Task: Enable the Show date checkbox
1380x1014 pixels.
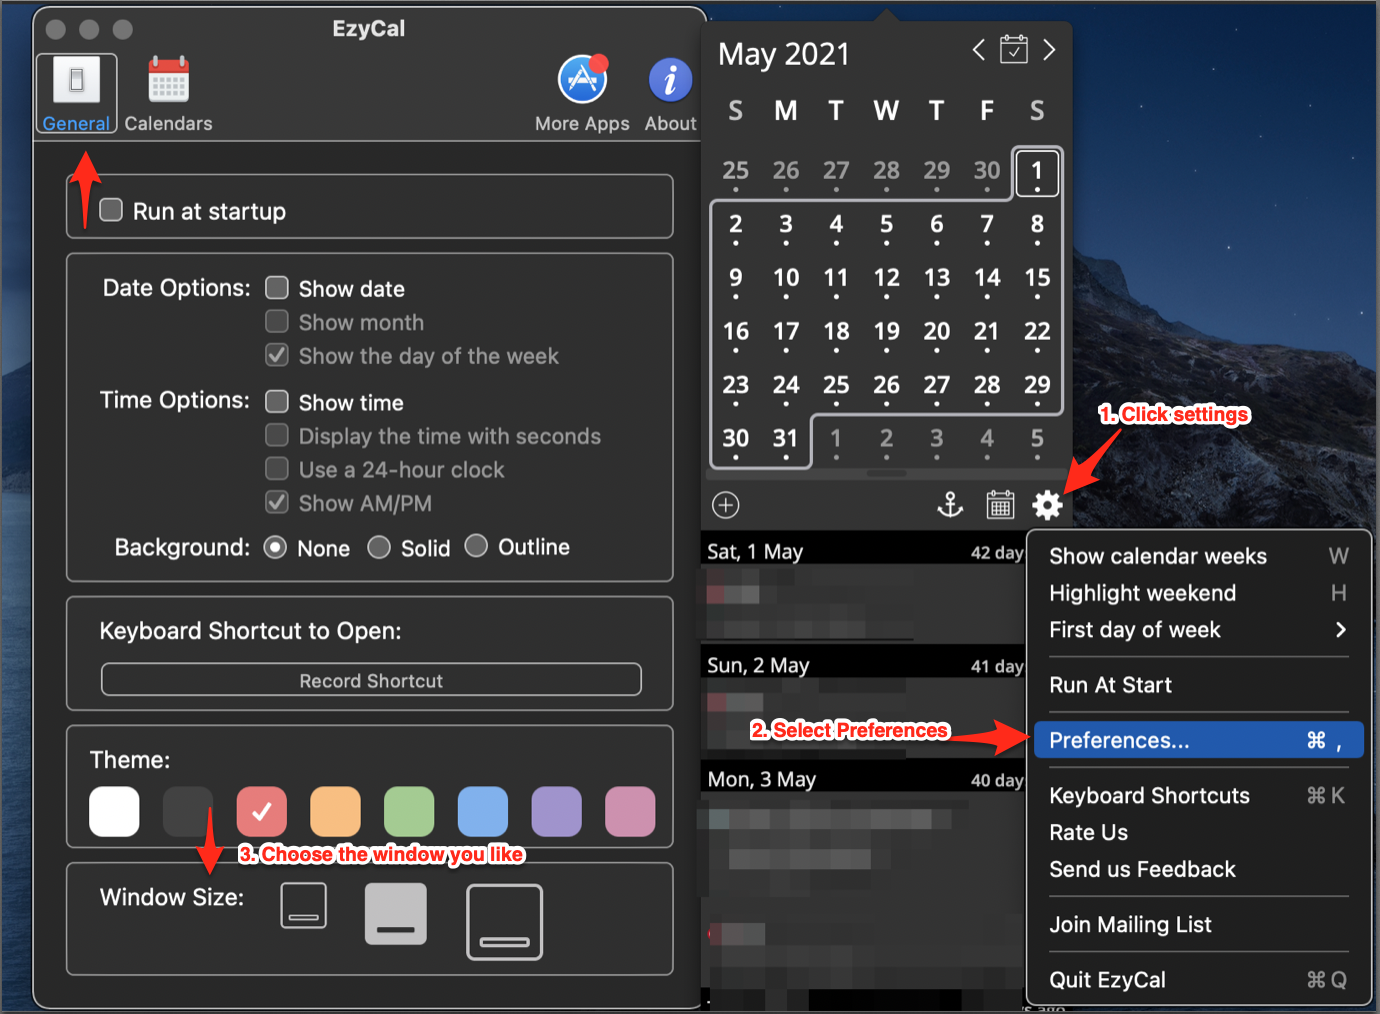Action: (x=277, y=288)
